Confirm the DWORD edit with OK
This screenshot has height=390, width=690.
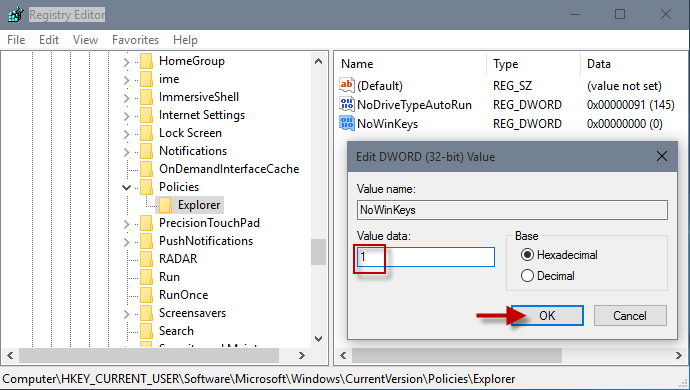547,316
